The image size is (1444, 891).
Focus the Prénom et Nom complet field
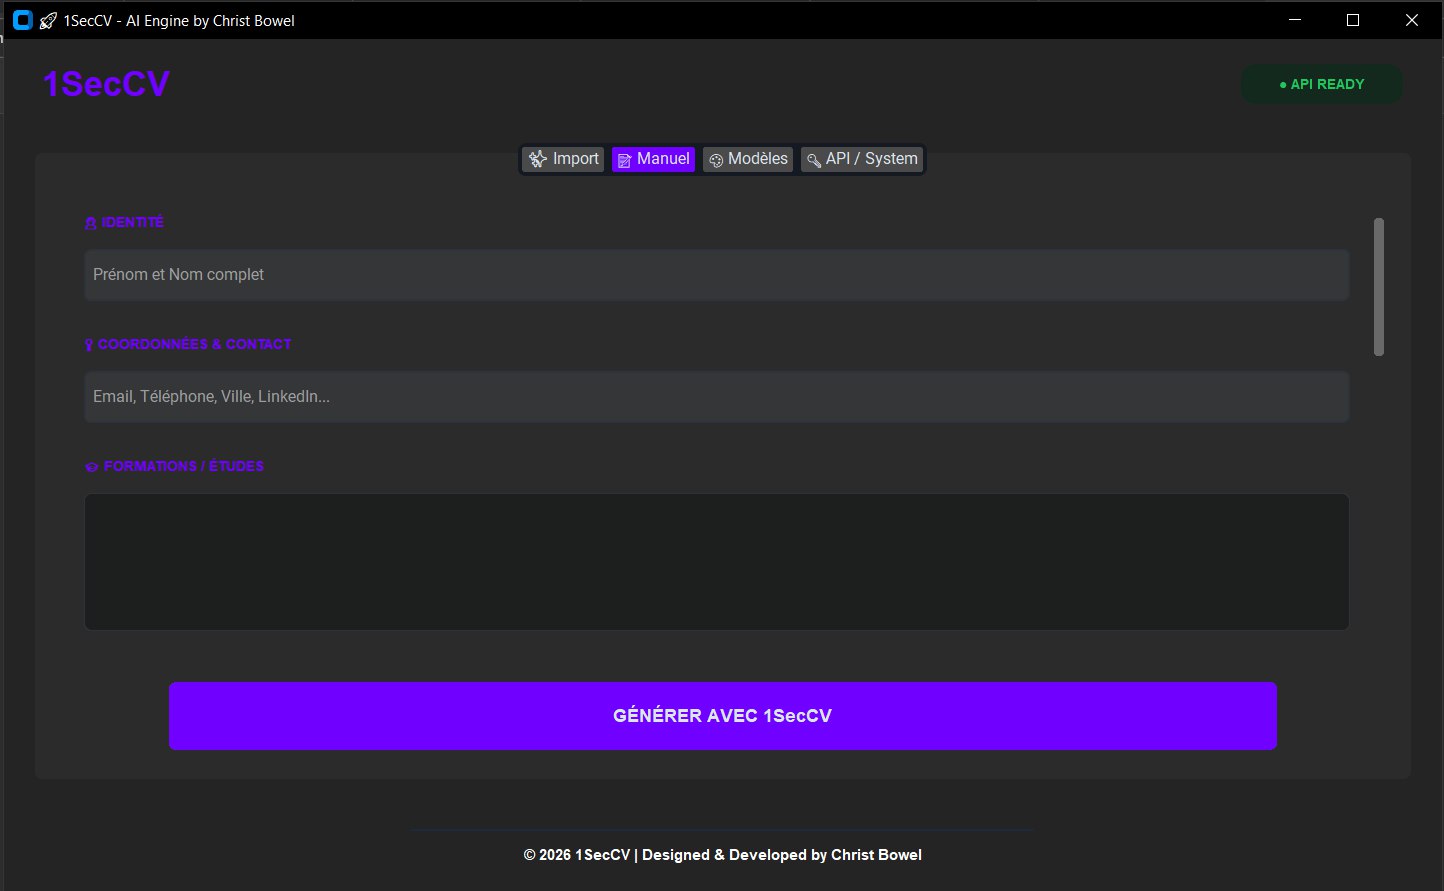point(716,274)
